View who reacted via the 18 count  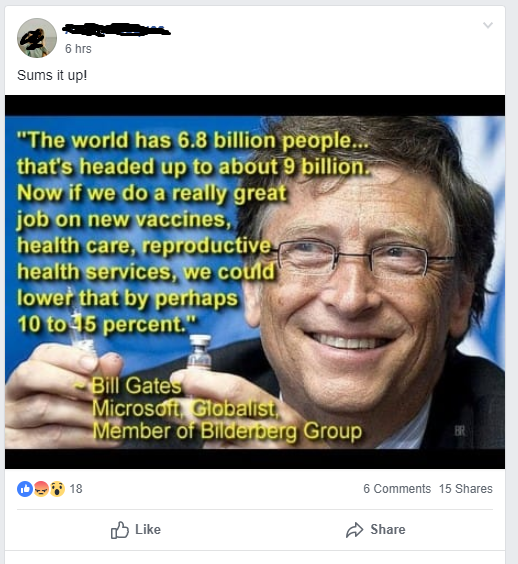point(76,489)
